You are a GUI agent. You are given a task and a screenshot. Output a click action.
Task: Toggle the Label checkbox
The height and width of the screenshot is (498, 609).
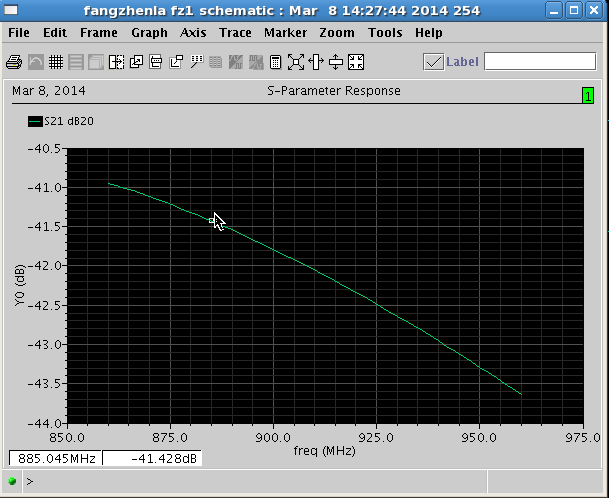point(433,62)
